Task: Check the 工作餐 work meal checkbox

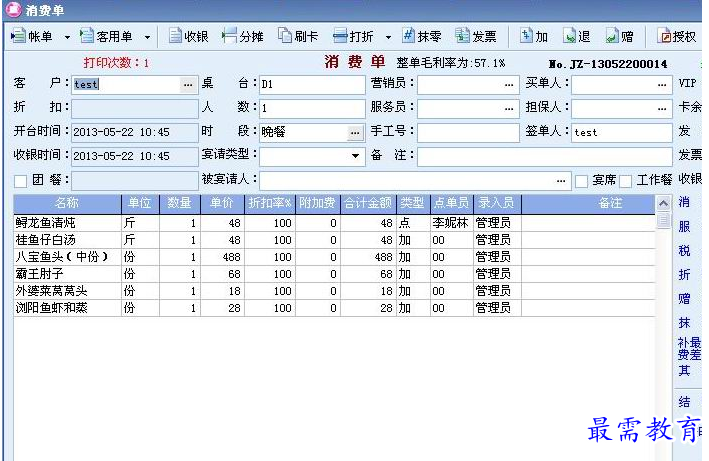Action: click(626, 181)
